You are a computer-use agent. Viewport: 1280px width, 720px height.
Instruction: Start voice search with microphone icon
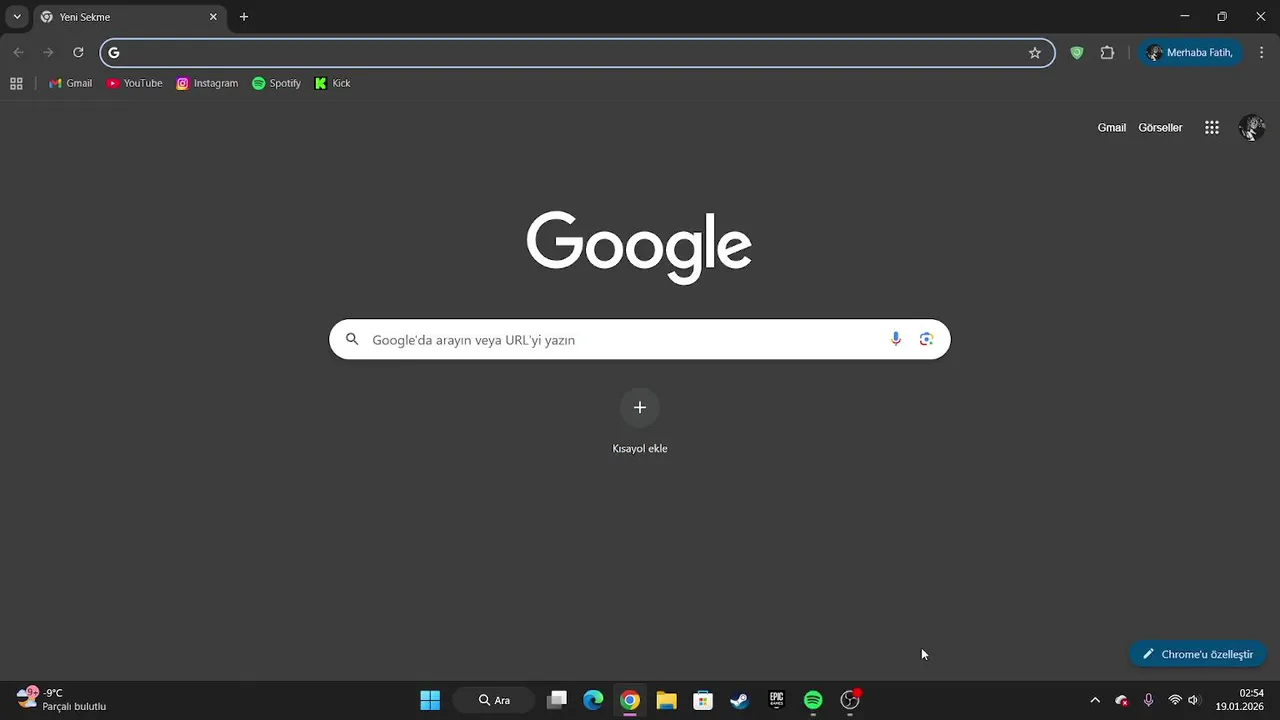(896, 339)
